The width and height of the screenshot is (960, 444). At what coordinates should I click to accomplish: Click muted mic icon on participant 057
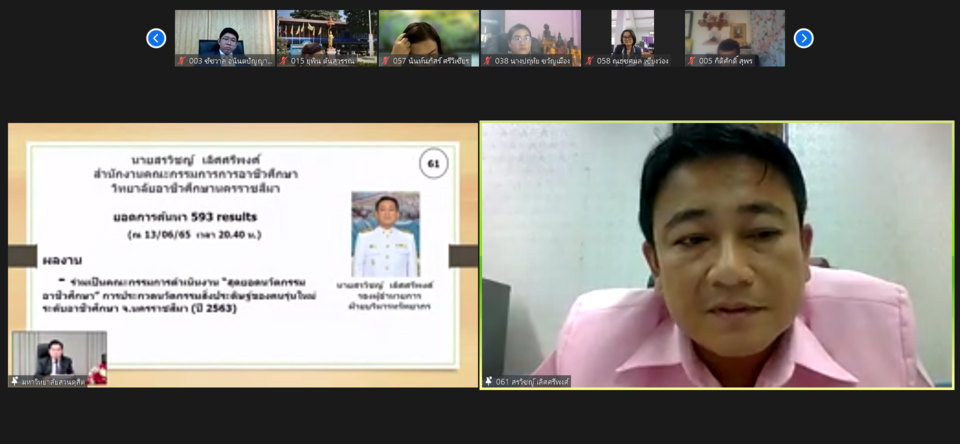coord(386,61)
